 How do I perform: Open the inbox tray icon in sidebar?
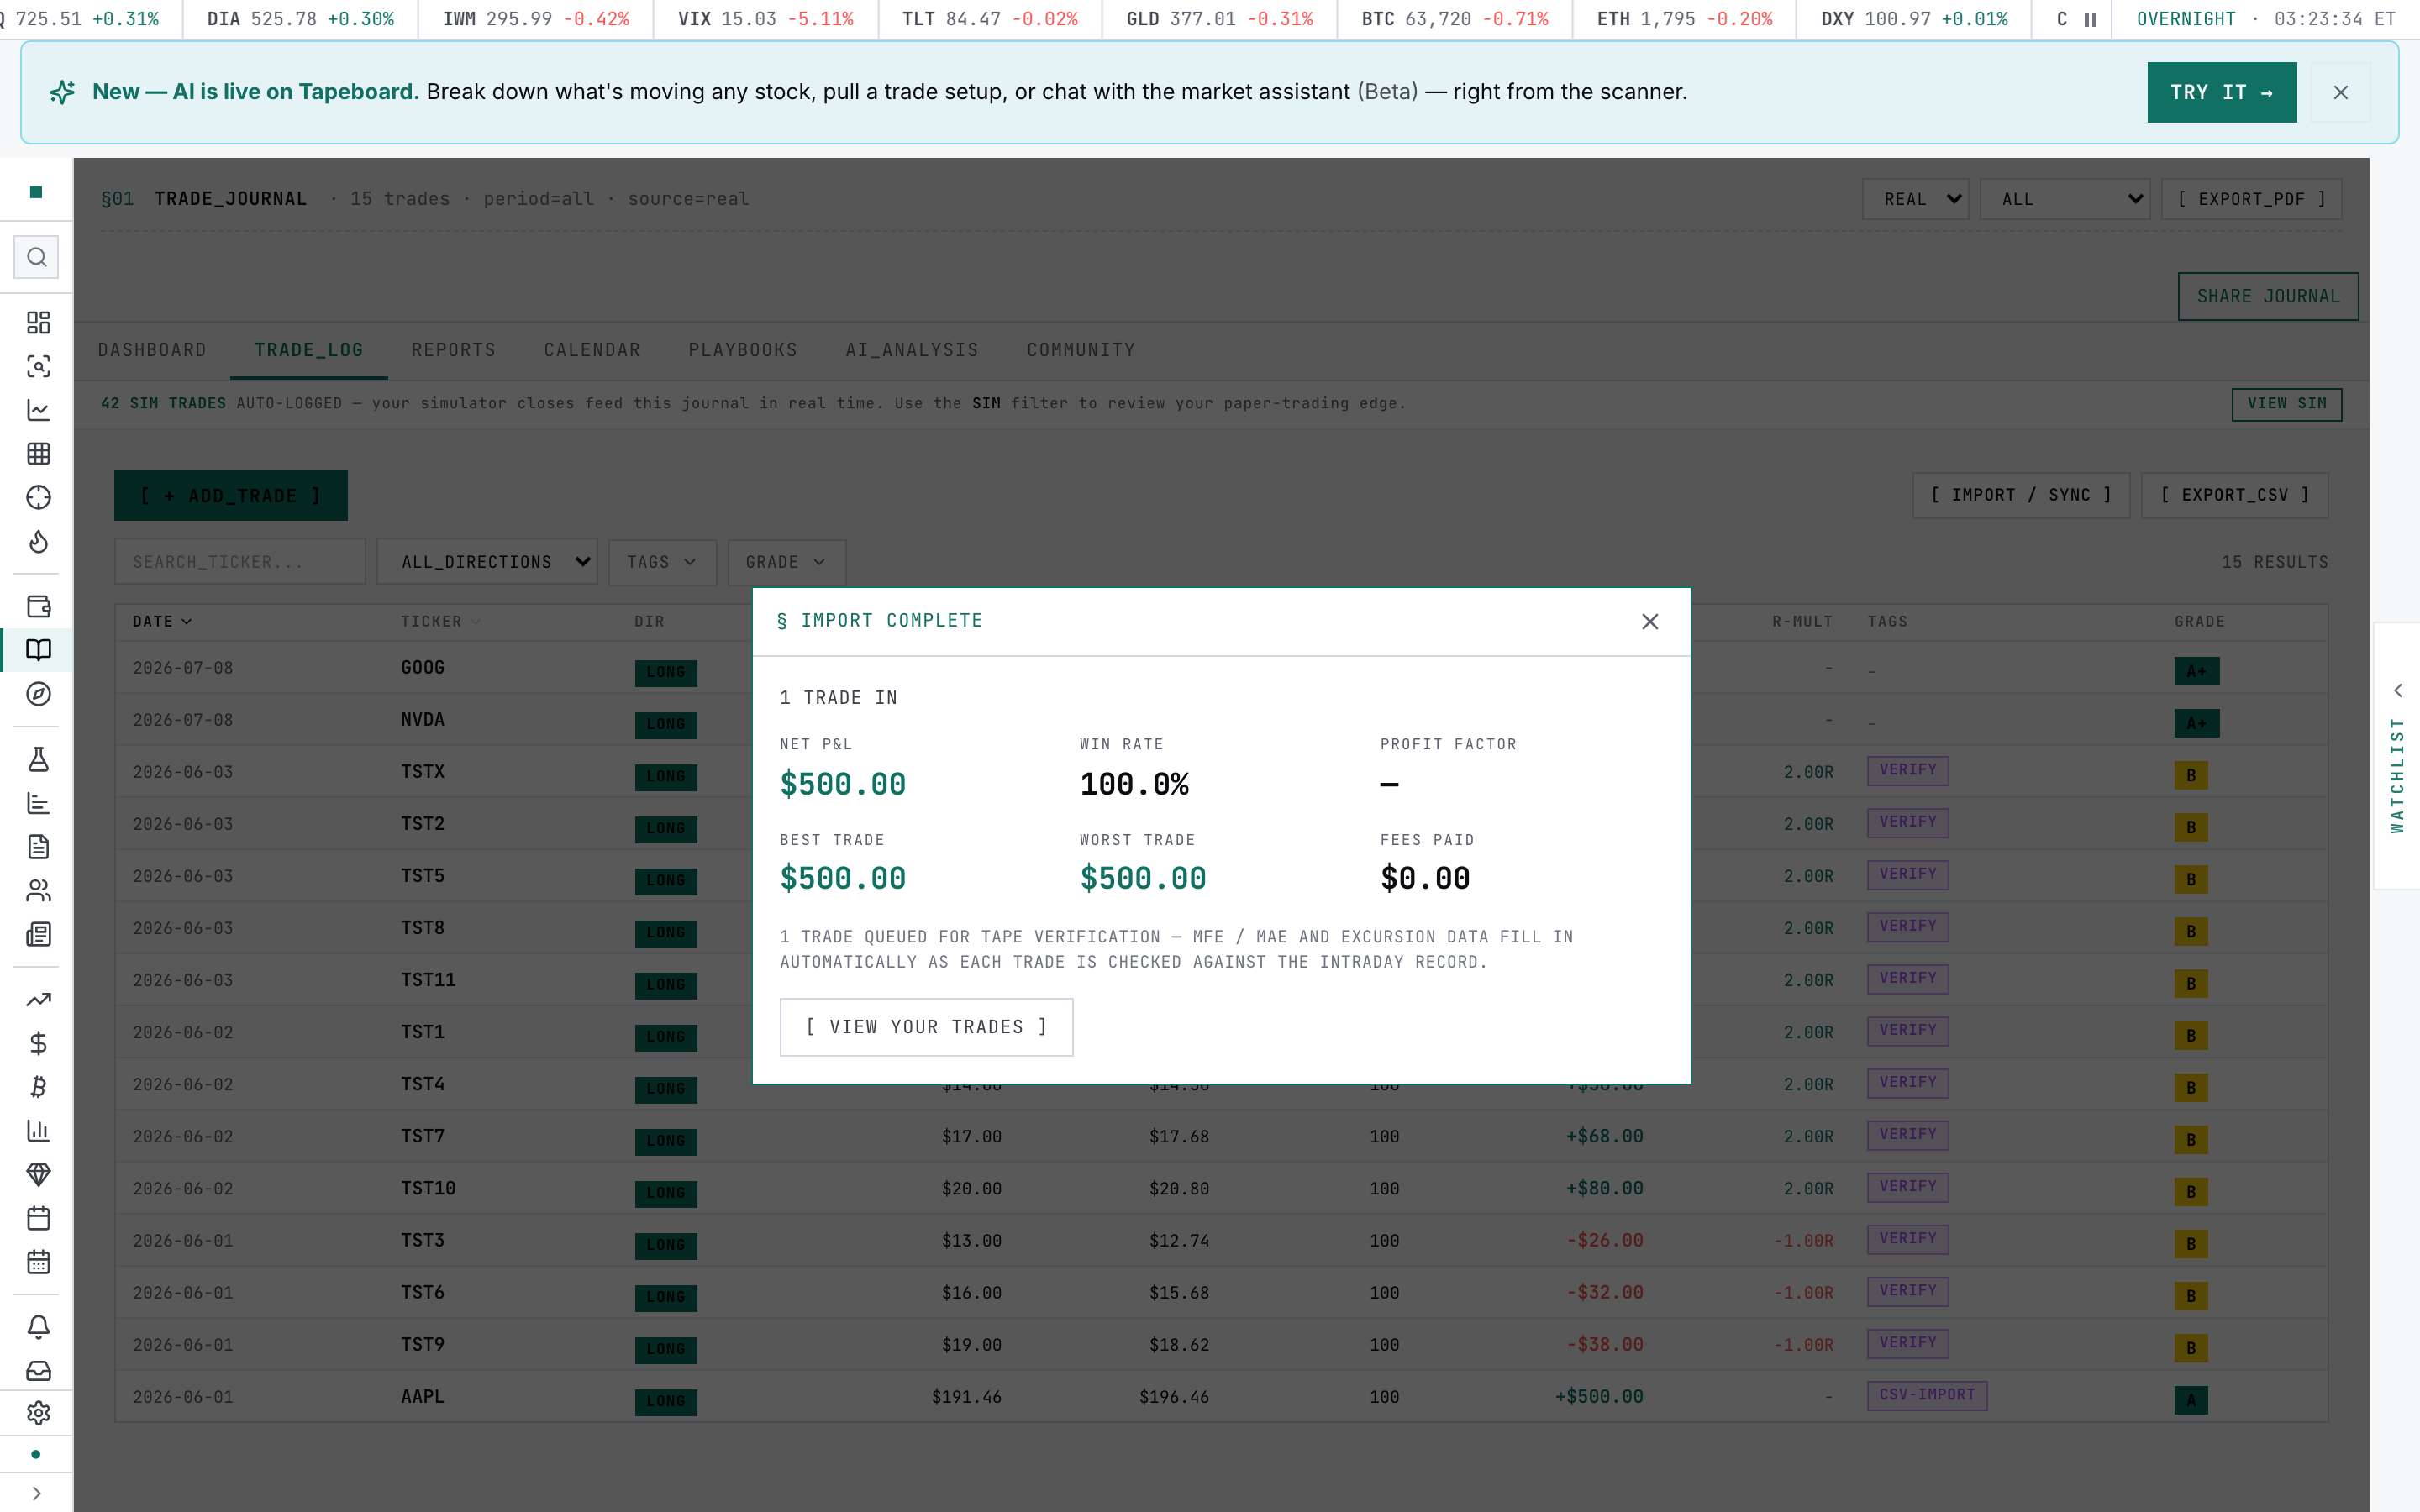(x=38, y=1371)
